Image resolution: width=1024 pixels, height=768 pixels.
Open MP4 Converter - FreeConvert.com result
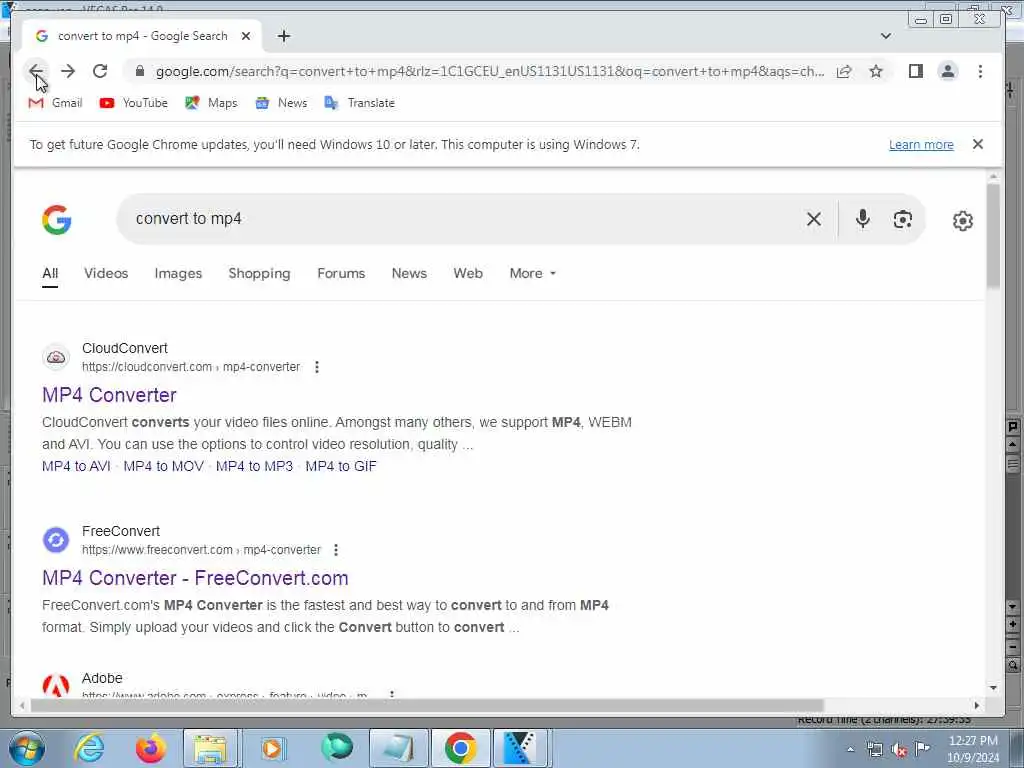click(x=195, y=578)
